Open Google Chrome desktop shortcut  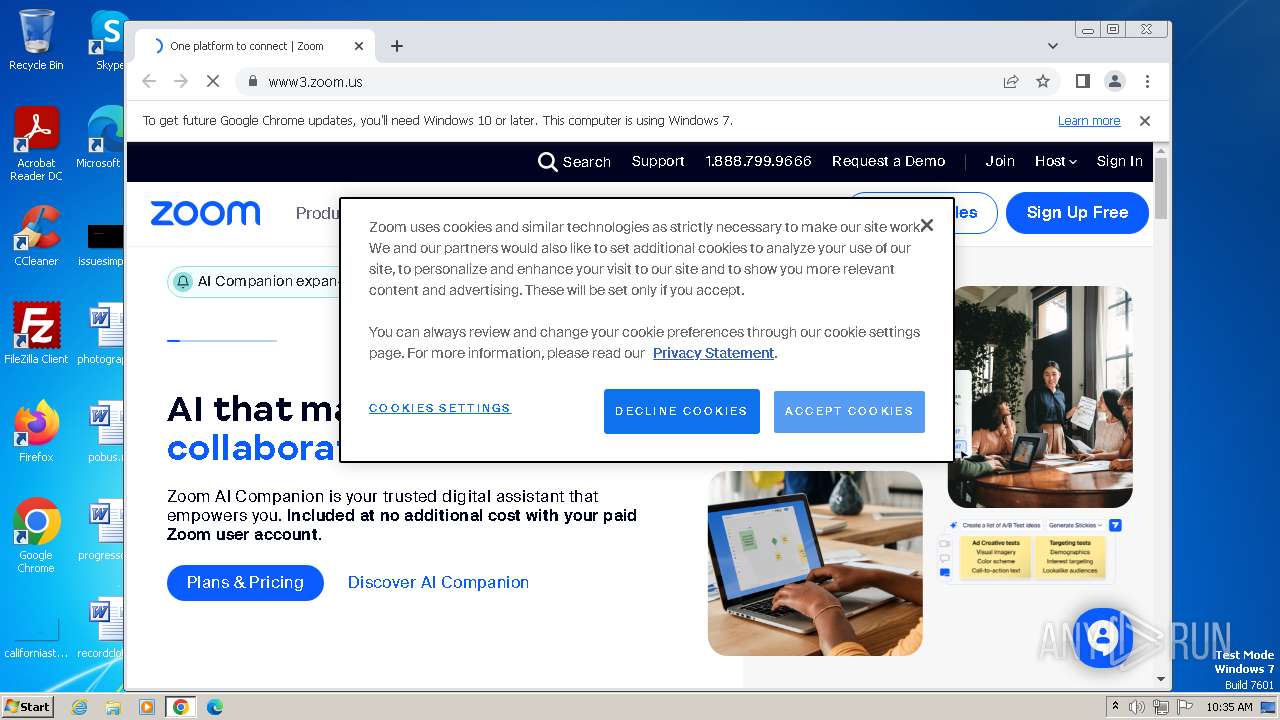[x=36, y=536]
